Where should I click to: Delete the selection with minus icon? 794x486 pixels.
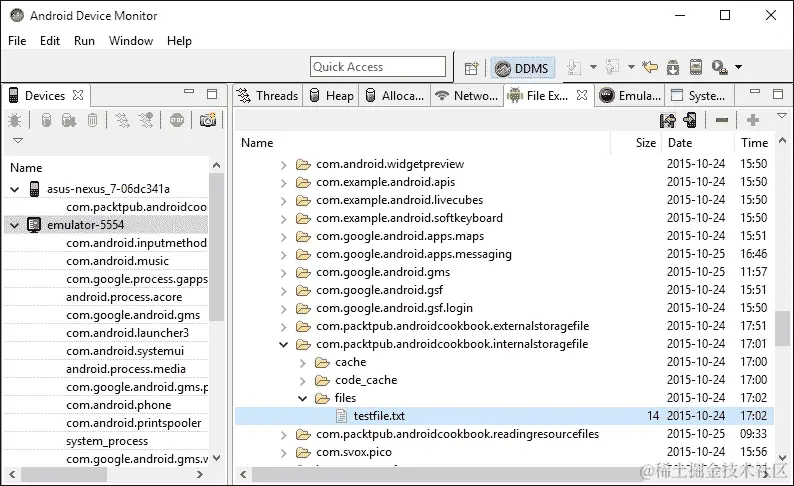(722, 120)
